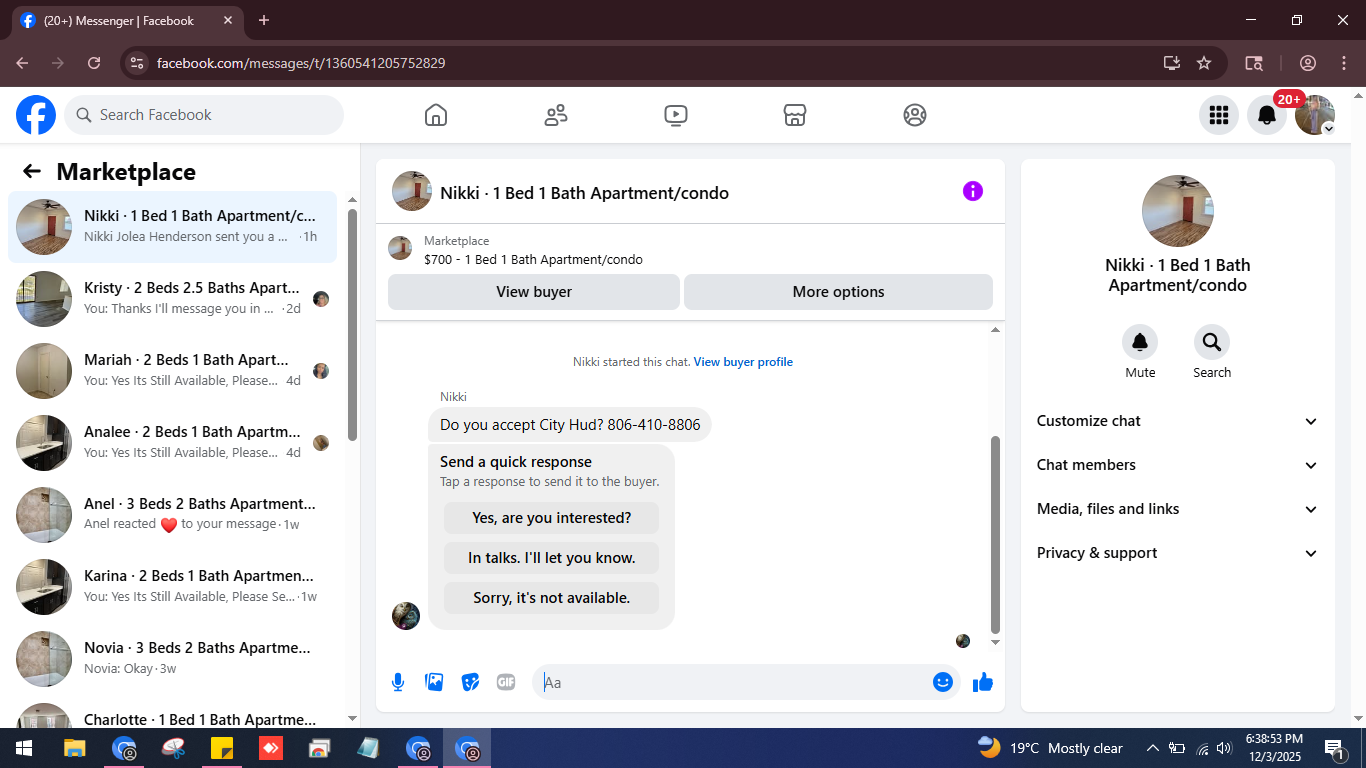This screenshot has height=768, width=1366.
Task: Open the account profile picture menu
Action: coord(1315,115)
